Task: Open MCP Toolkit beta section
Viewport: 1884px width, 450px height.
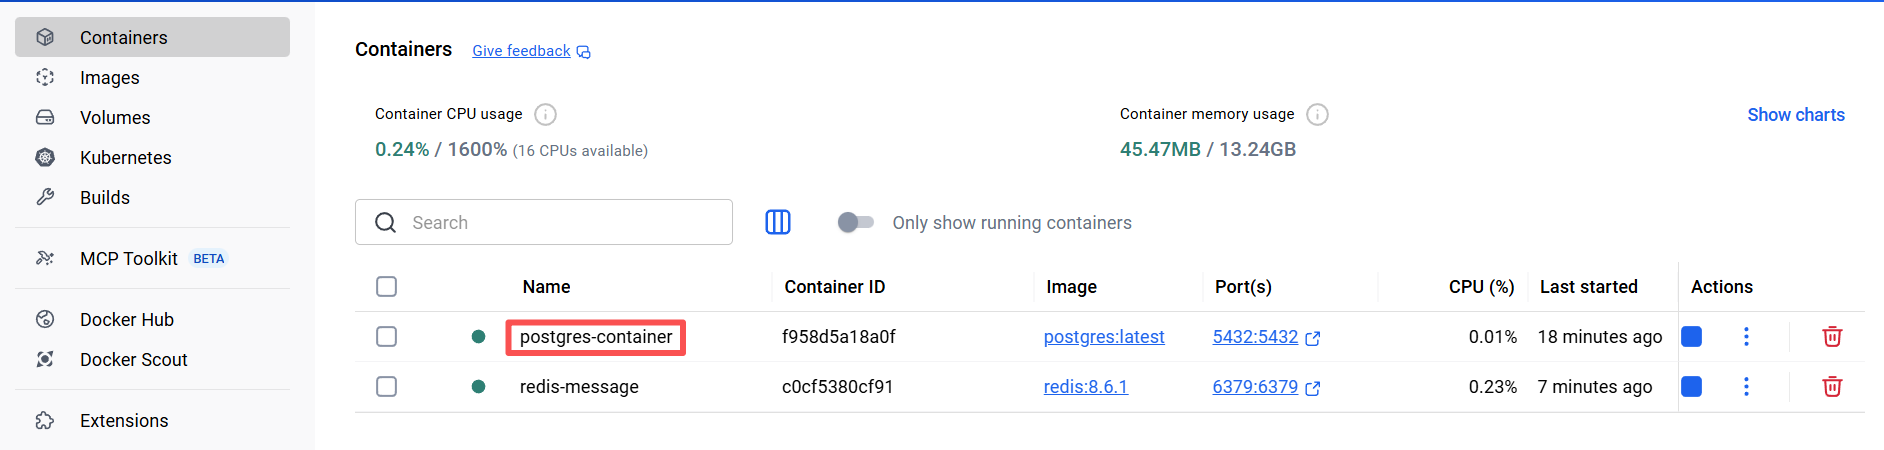Action: coord(152,258)
